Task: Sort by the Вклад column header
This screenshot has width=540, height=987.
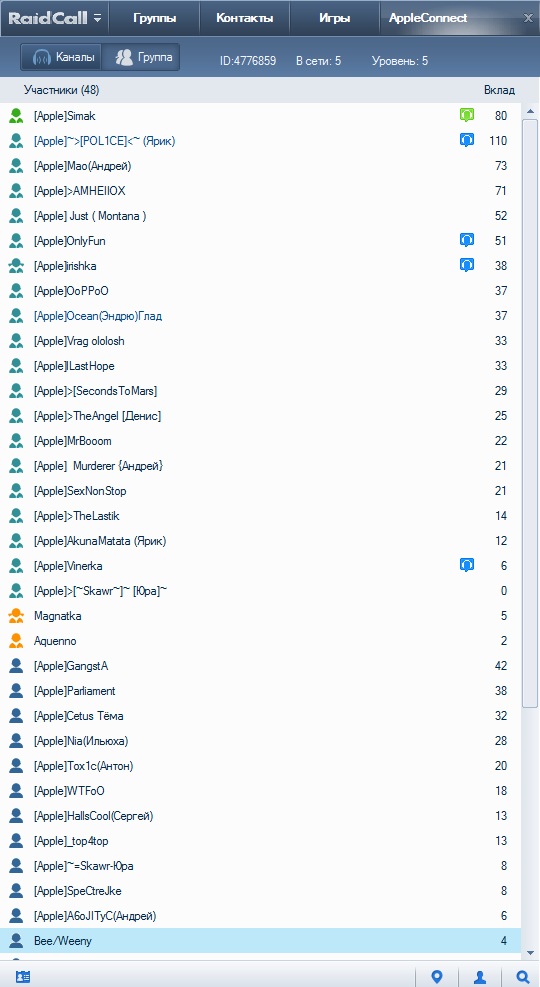Action: 499,90
